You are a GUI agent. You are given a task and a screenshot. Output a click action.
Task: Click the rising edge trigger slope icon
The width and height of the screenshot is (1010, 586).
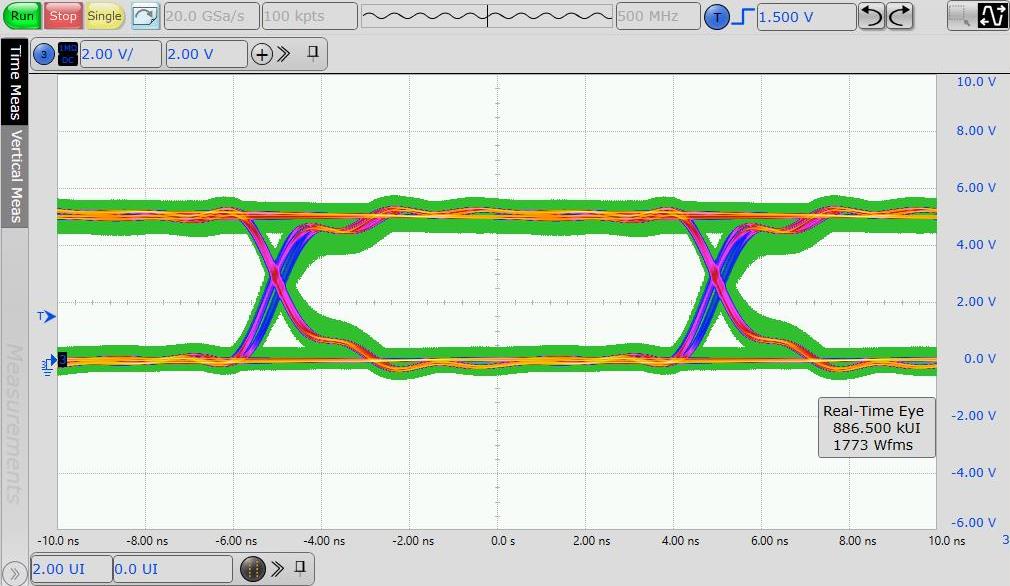click(743, 17)
